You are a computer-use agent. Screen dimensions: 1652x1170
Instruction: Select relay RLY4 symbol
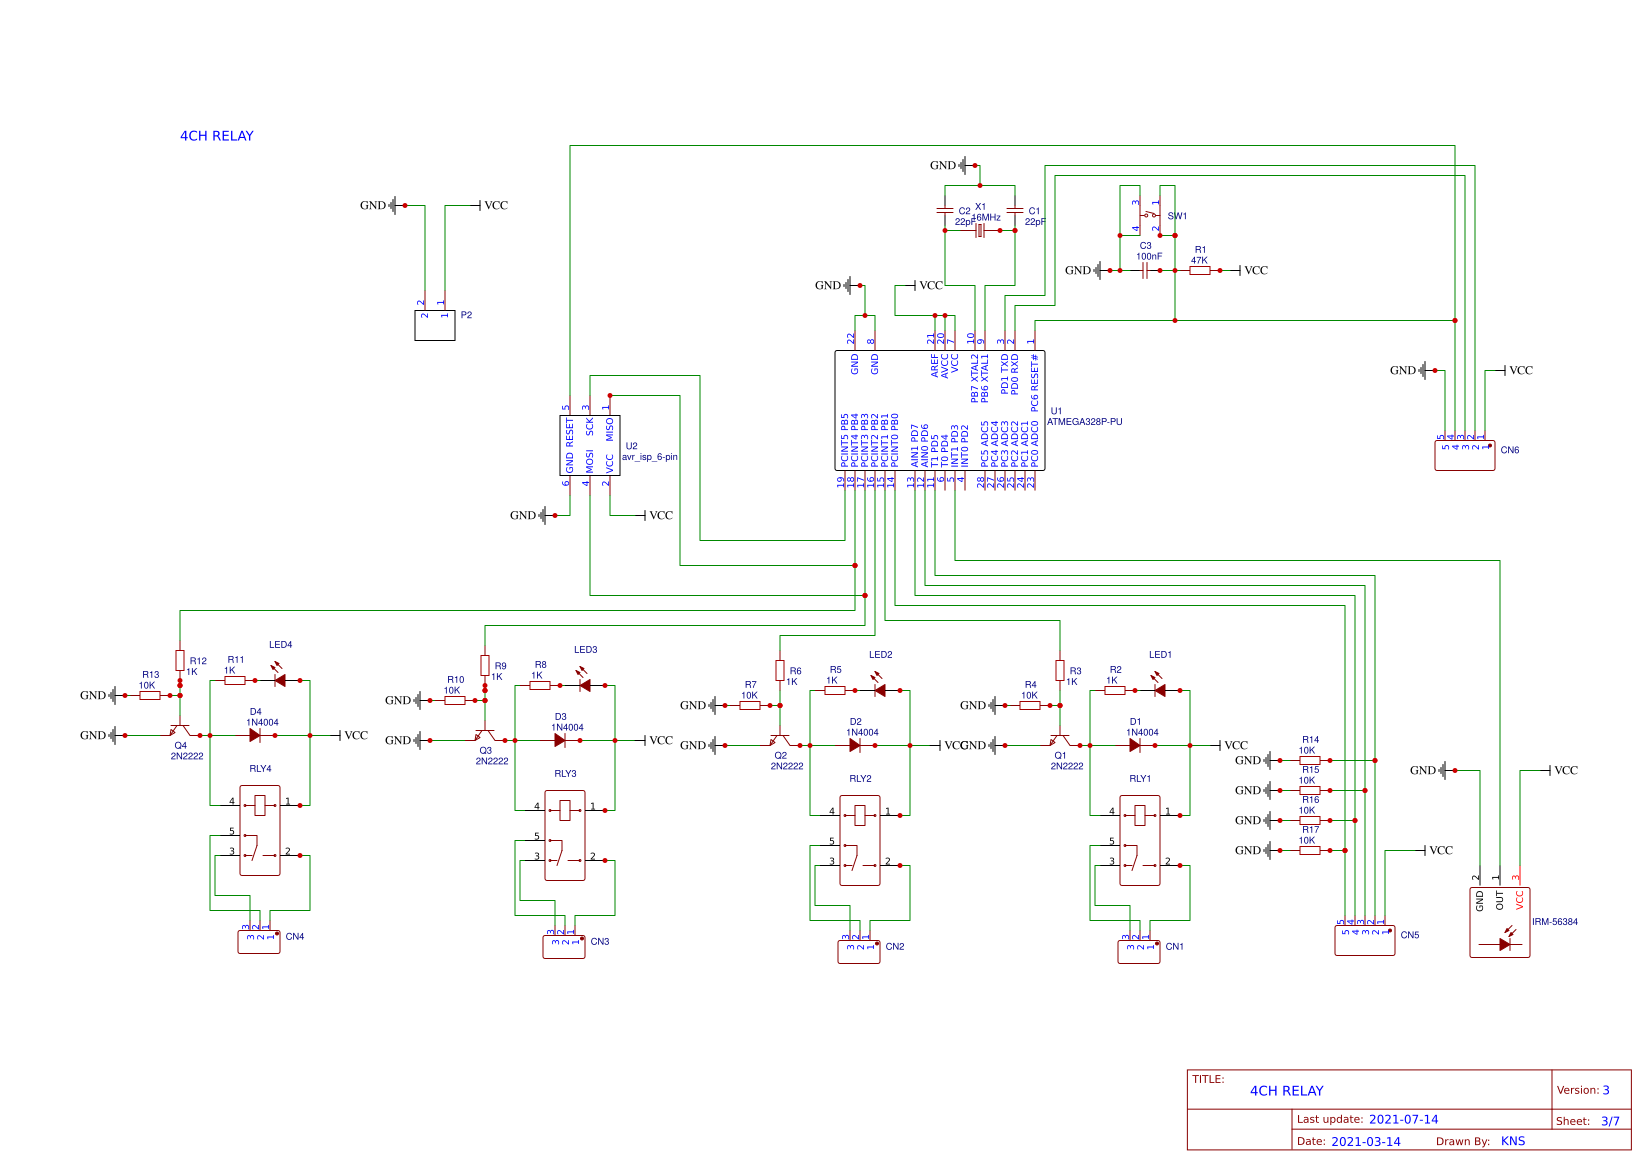260,830
